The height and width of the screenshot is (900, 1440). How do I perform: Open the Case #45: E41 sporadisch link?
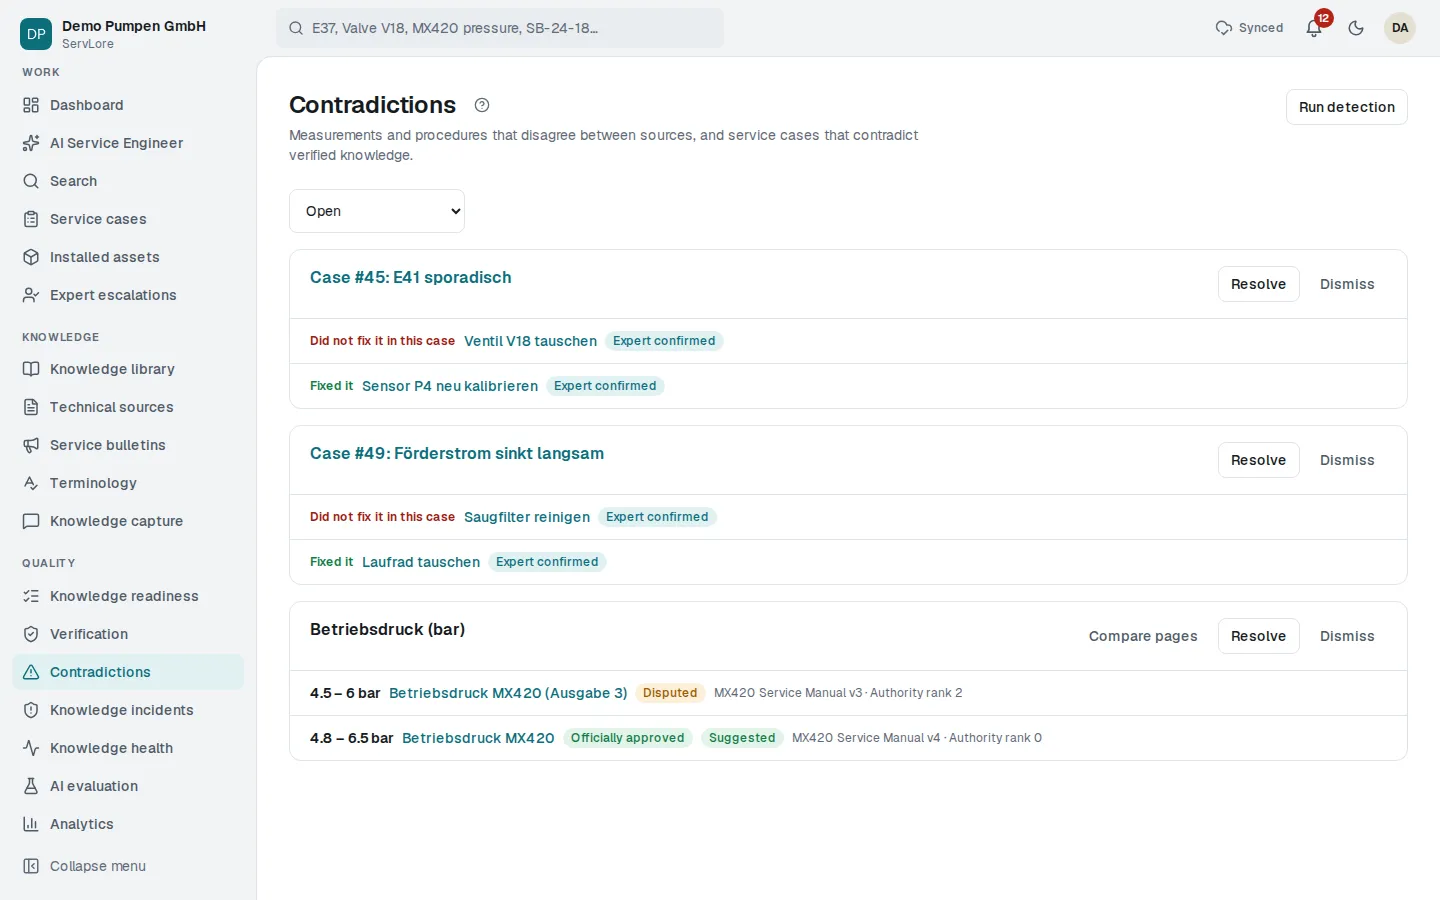click(410, 277)
